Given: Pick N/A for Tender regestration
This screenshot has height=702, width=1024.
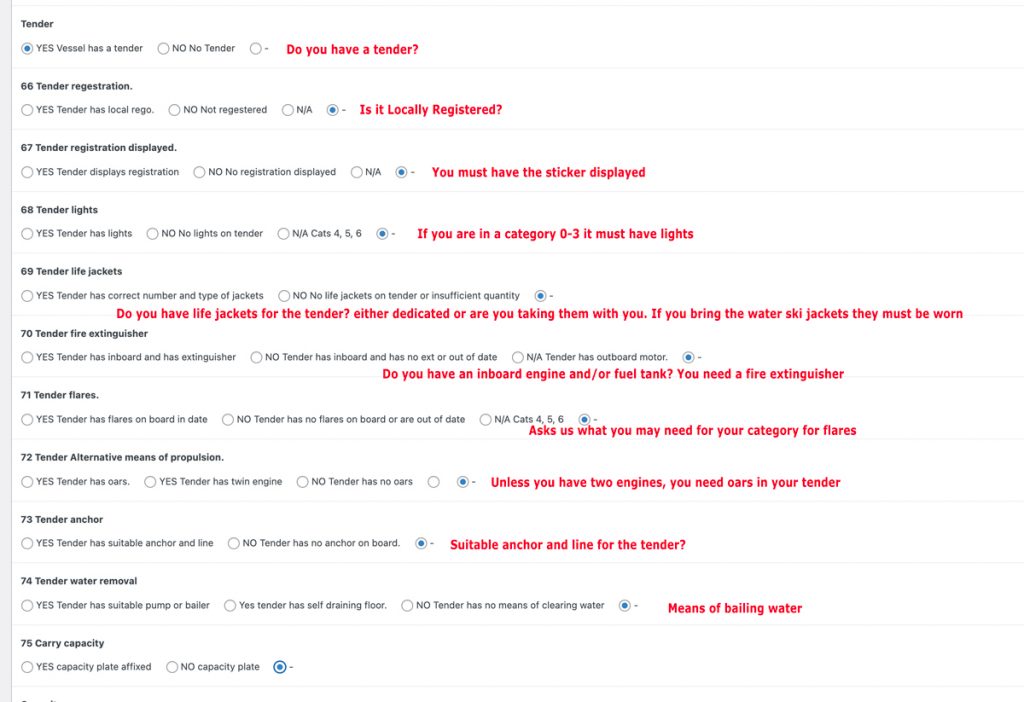Looking at the screenshot, I should [x=288, y=110].
